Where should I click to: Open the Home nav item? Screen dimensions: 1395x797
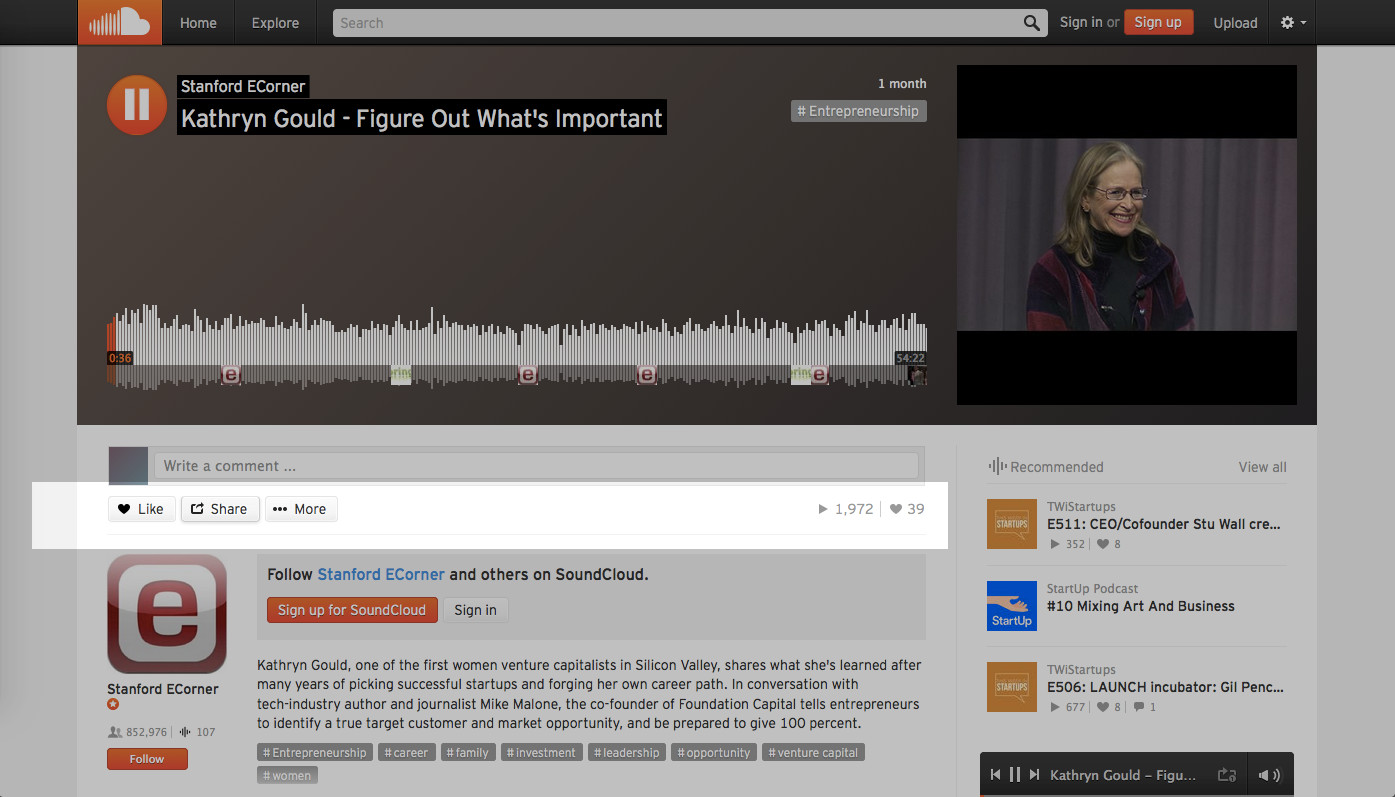coord(198,23)
